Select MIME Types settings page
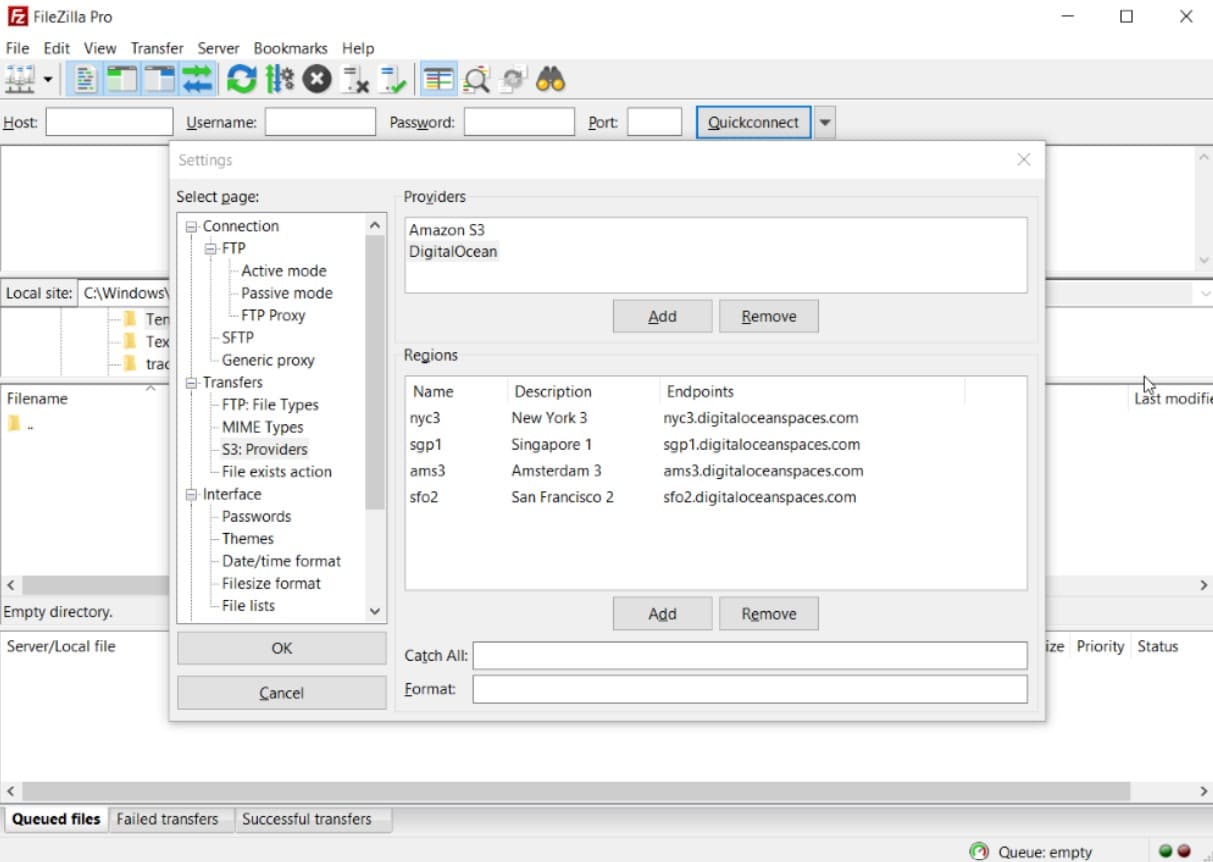Screen dimensions: 1213x862 point(262,427)
